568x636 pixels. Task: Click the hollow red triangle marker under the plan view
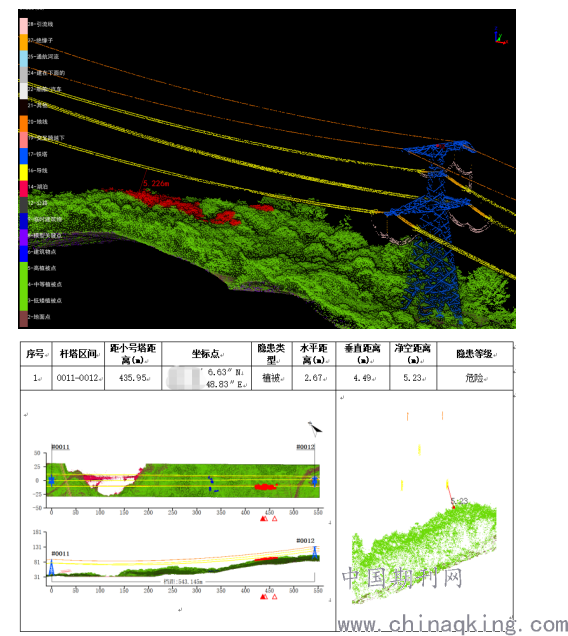[274, 518]
